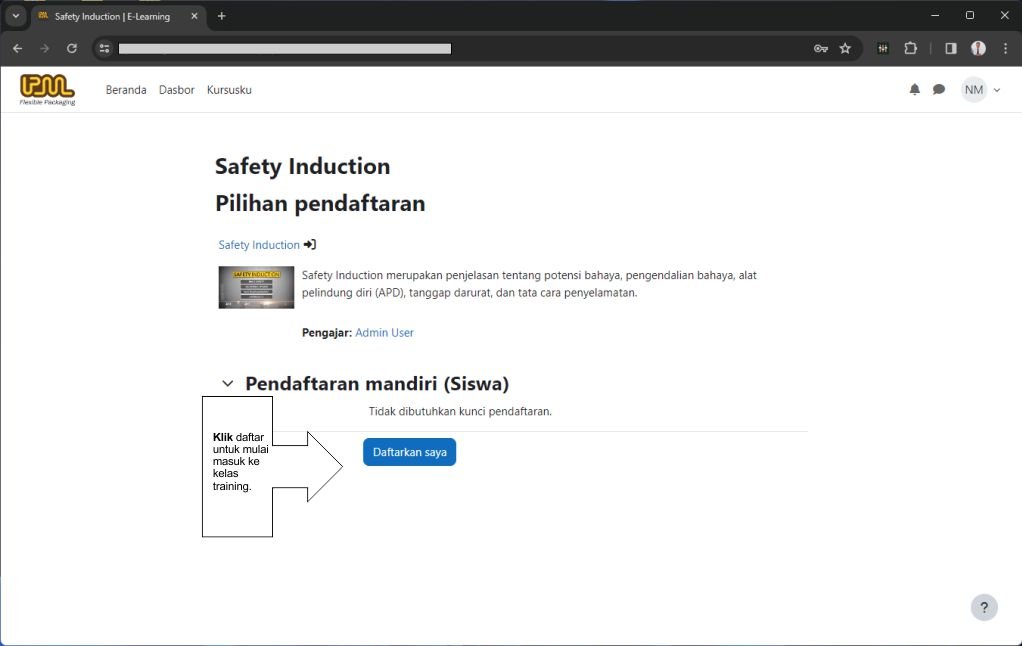The height and width of the screenshot is (646, 1022).
Task: Click the Daftarkan saya button
Action: pos(409,452)
